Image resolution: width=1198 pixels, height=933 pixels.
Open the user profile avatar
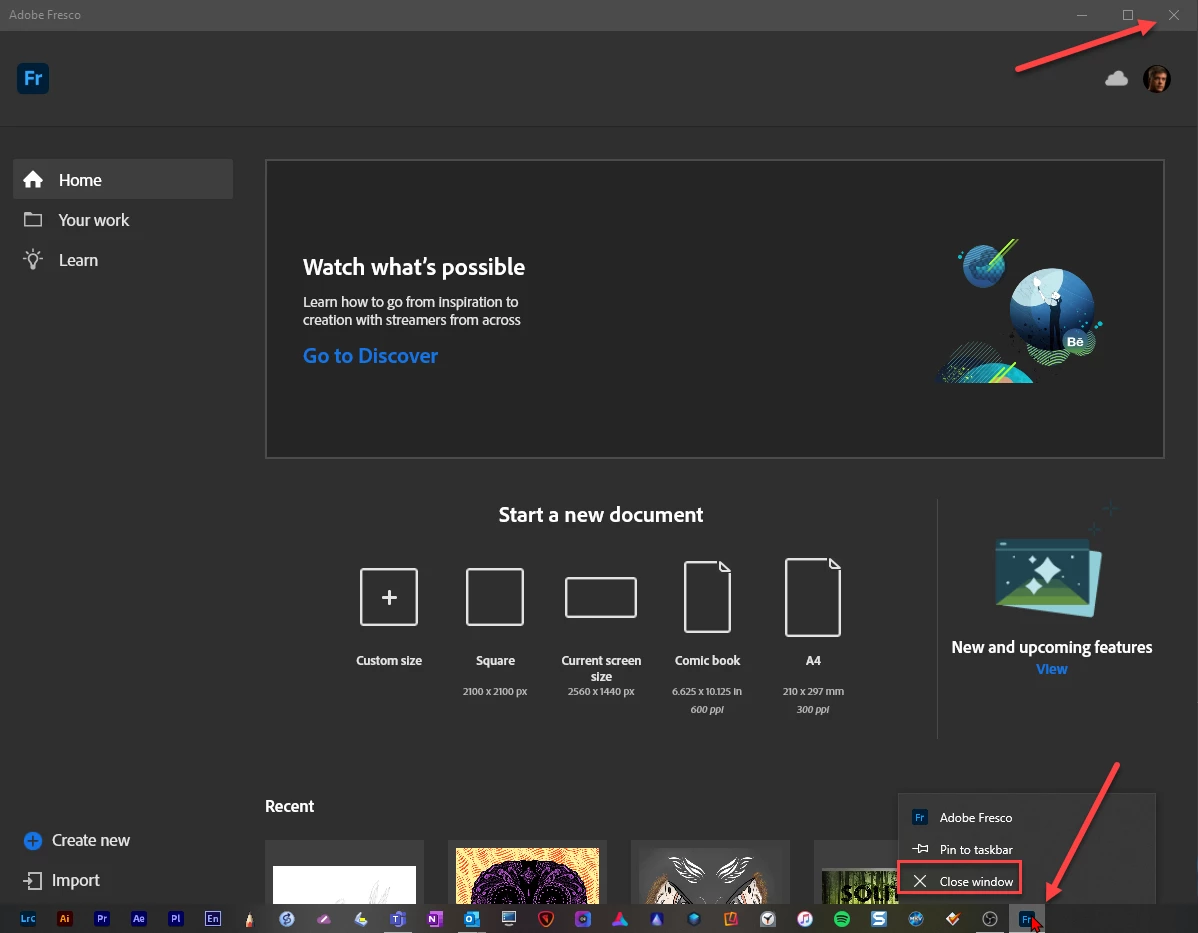point(1157,79)
